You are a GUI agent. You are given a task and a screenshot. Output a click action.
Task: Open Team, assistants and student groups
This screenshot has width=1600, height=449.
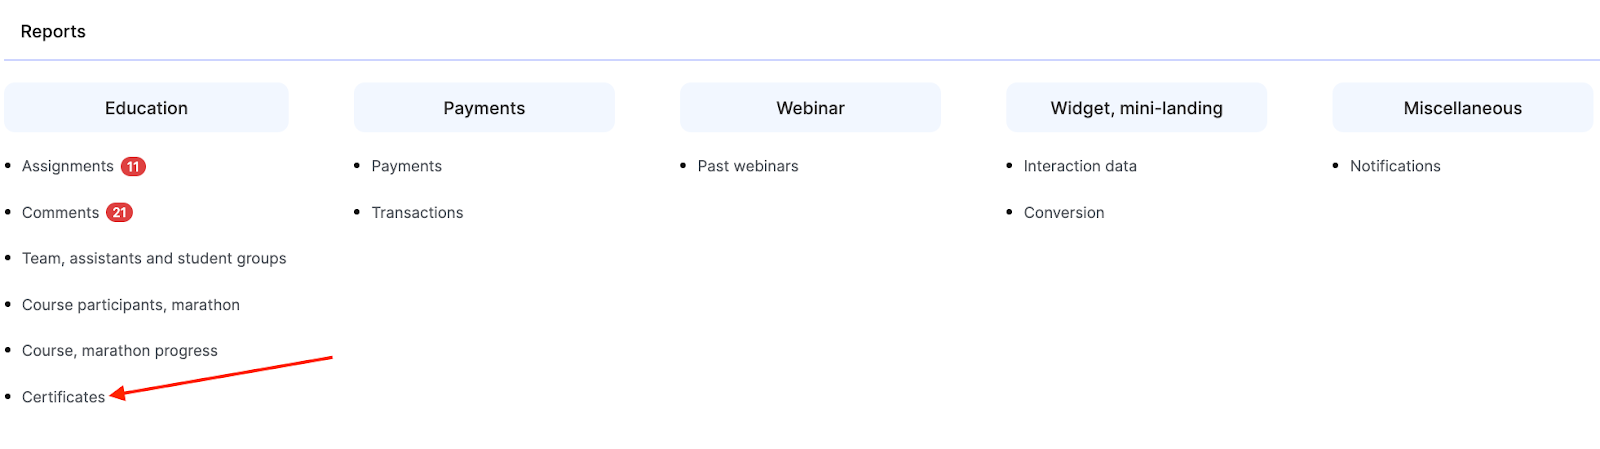pos(154,259)
